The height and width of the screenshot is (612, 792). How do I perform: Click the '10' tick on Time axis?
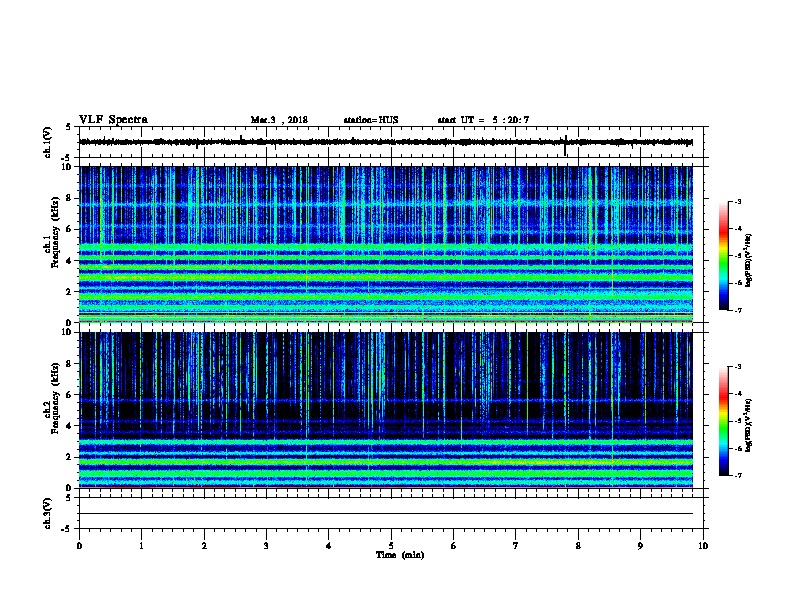pyautogui.click(x=703, y=546)
